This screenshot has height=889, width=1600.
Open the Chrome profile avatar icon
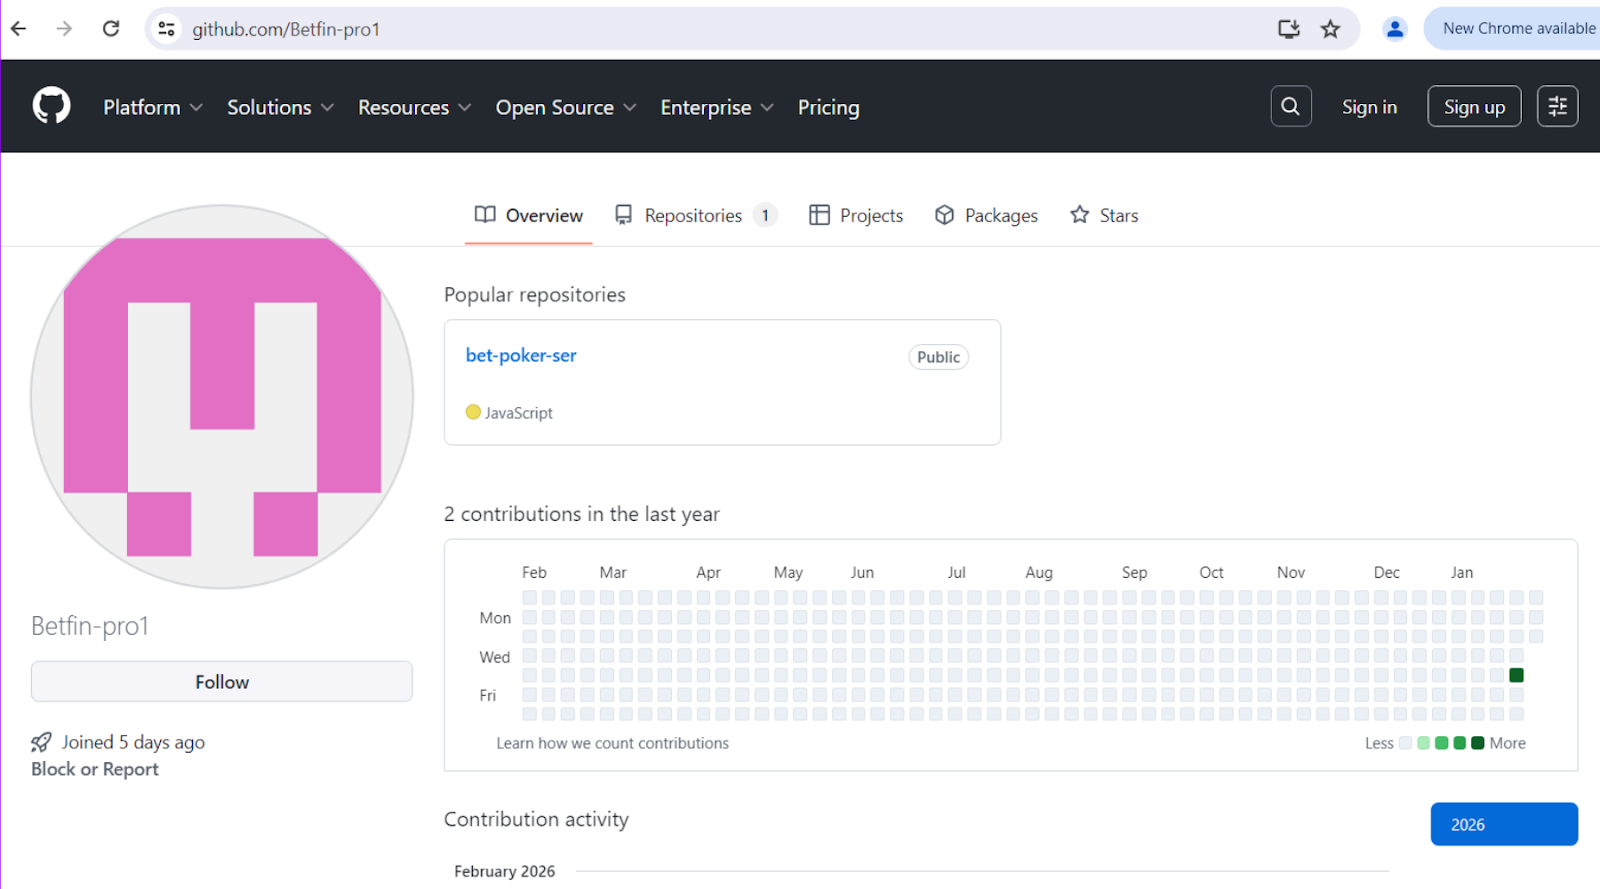tap(1395, 29)
